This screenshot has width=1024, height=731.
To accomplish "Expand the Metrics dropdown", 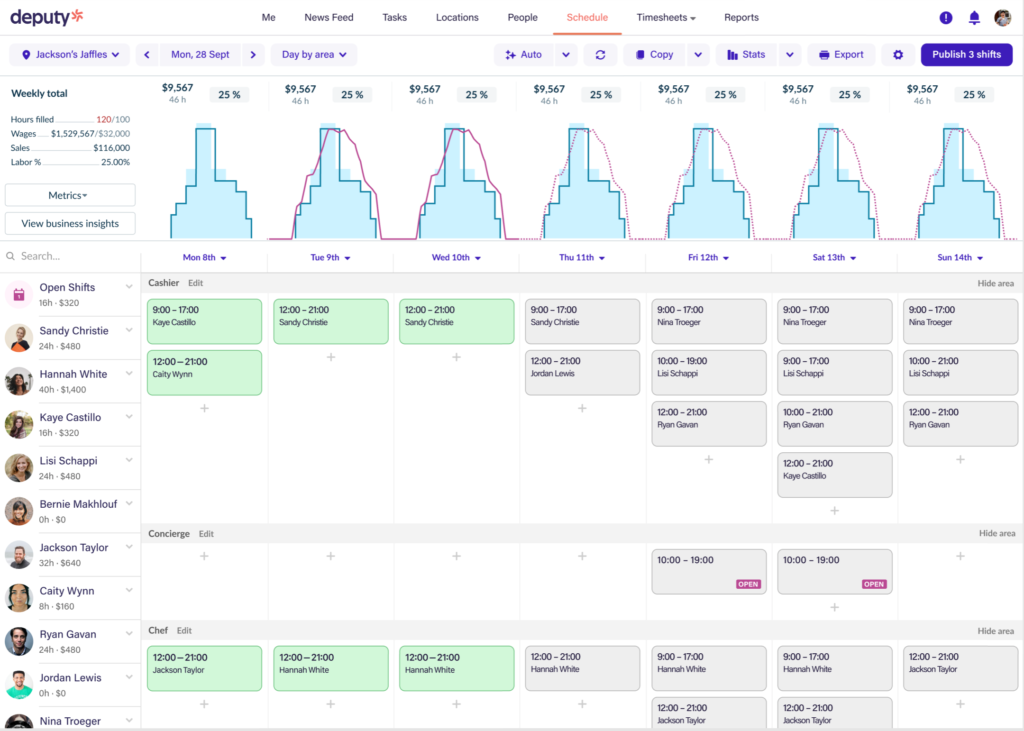I will click(70, 195).
